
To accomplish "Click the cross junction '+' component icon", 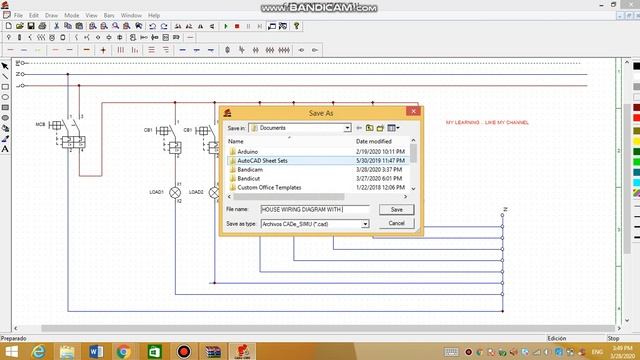I will (103, 50).
